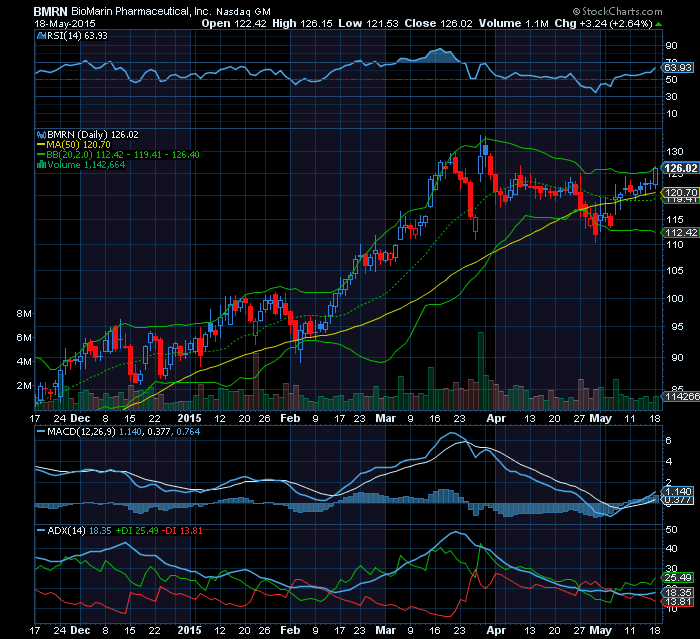Click the 130 price scale label
This screenshot has height=639, width=700.
(675, 152)
